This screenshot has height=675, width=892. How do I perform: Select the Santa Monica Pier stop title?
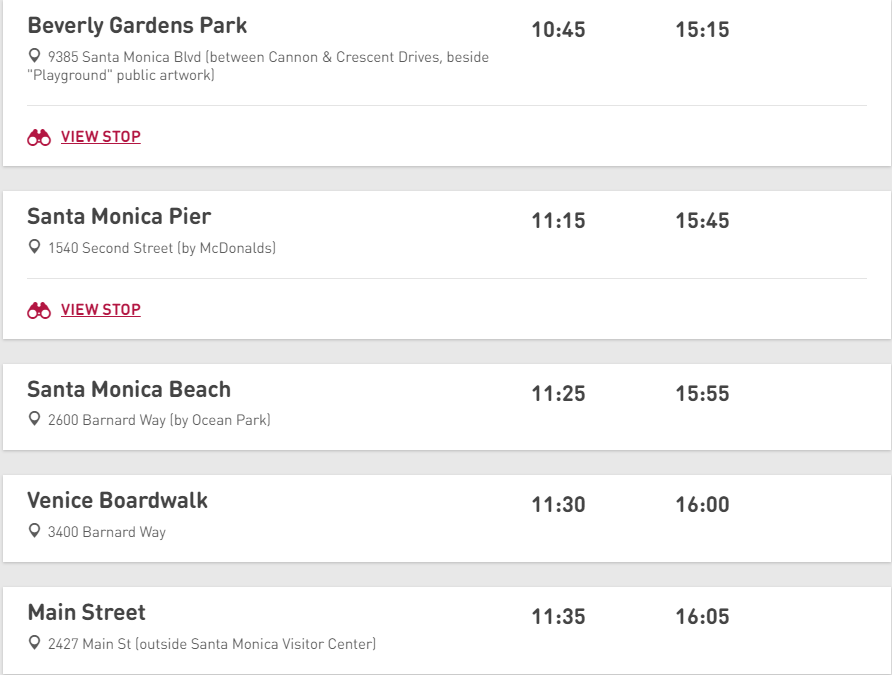click(x=119, y=217)
